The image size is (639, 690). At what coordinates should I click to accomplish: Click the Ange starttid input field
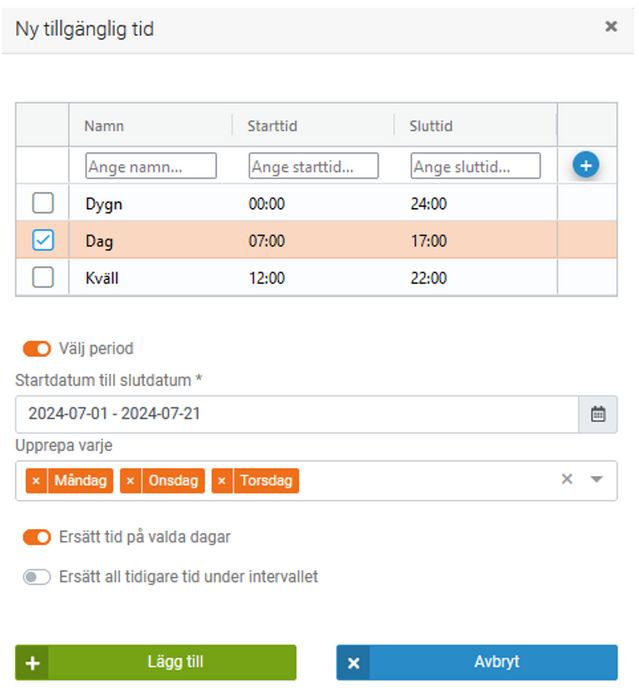point(314,166)
